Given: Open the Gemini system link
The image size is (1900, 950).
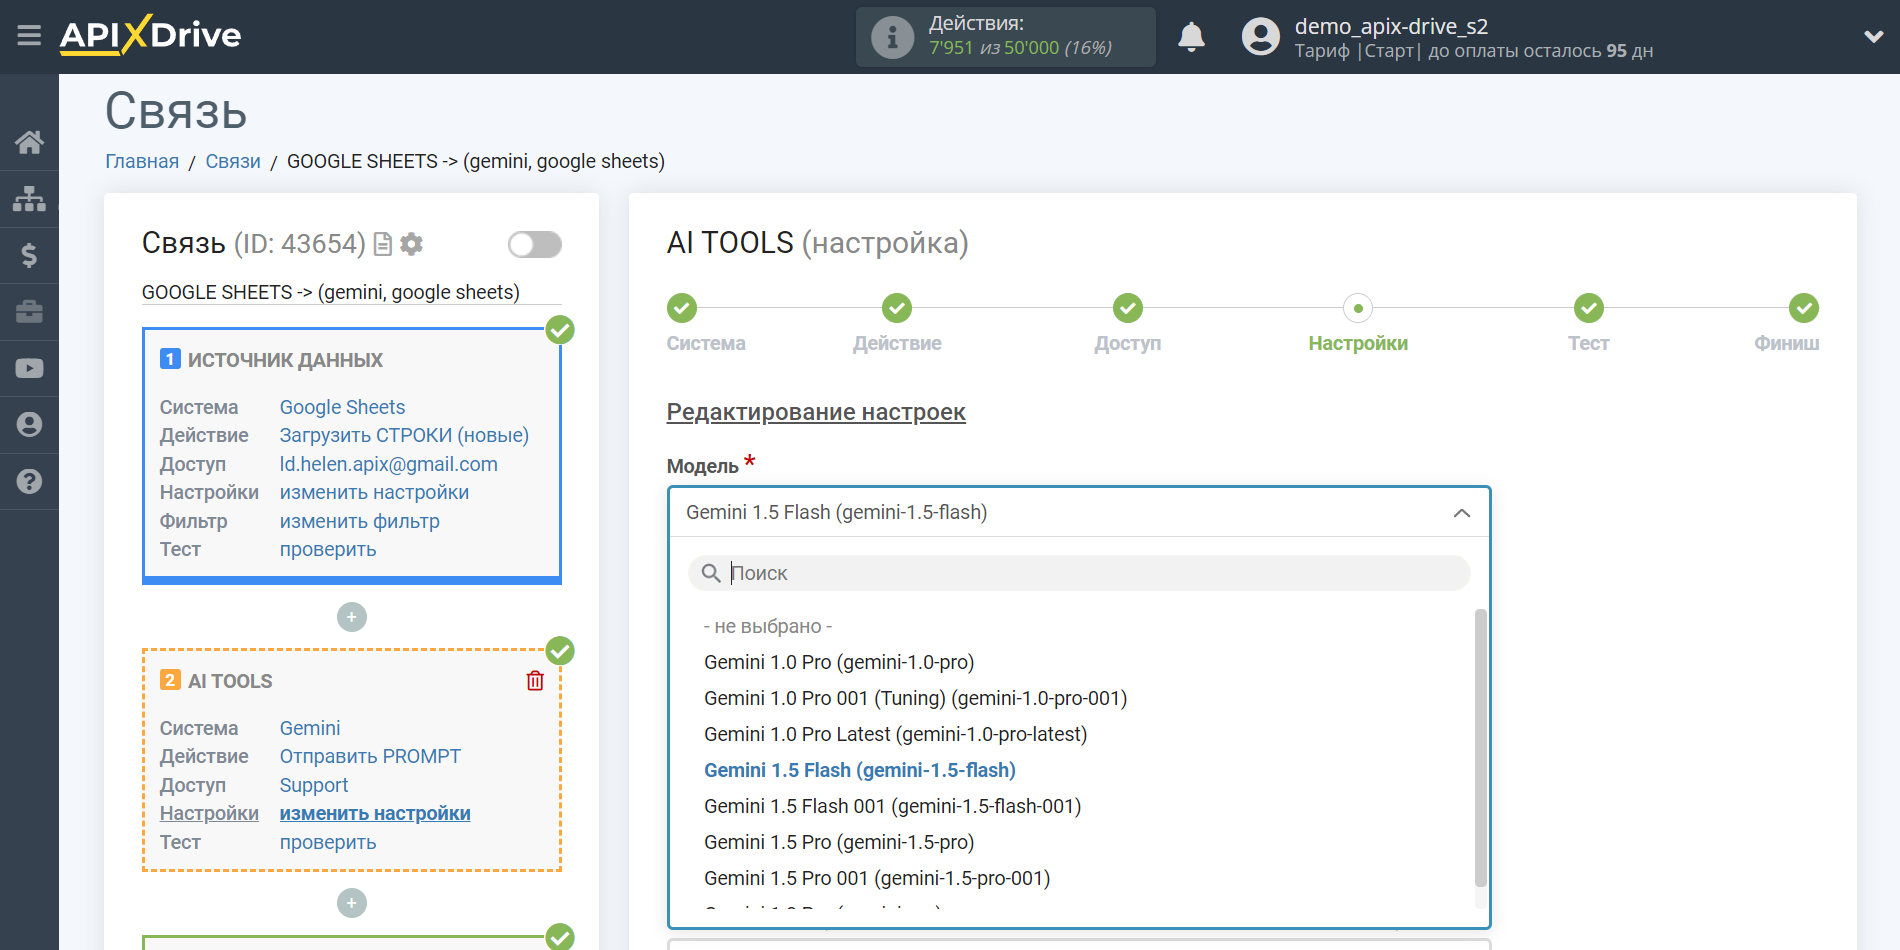Looking at the screenshot, I should pyautogui.click(x=310, y=728).
